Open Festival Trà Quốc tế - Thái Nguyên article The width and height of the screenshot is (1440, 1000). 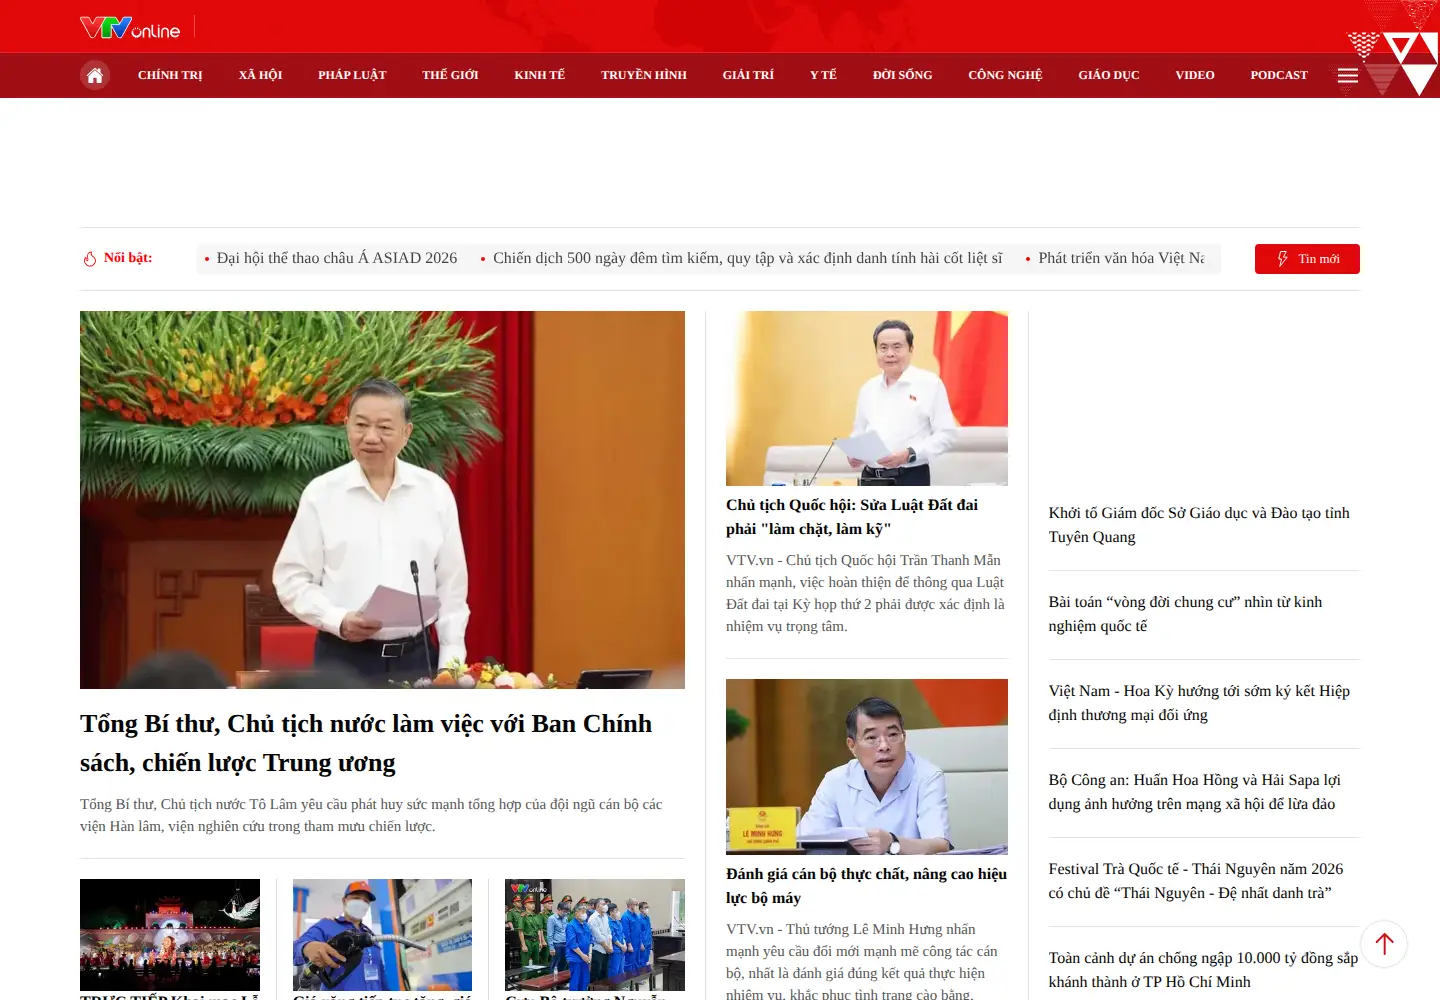[x=1196, y=881]
